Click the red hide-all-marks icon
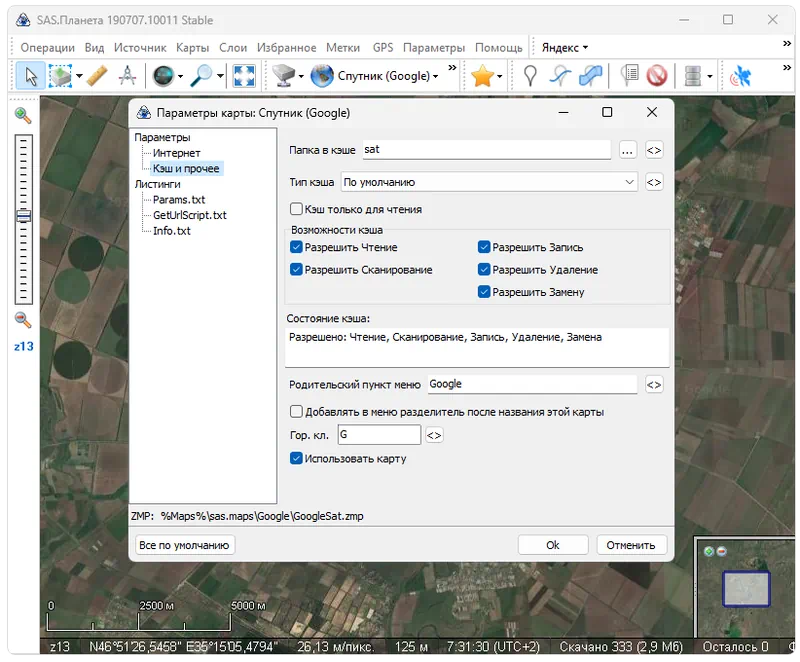The height and width of the screenshot is (662, 800). tap(657, 76)
